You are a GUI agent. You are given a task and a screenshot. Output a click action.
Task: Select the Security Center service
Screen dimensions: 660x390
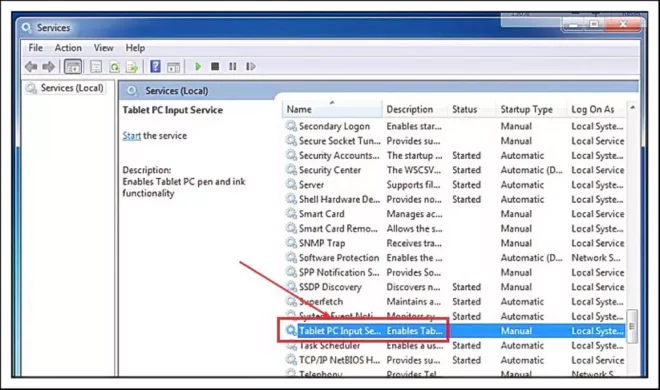click(455, 170)
